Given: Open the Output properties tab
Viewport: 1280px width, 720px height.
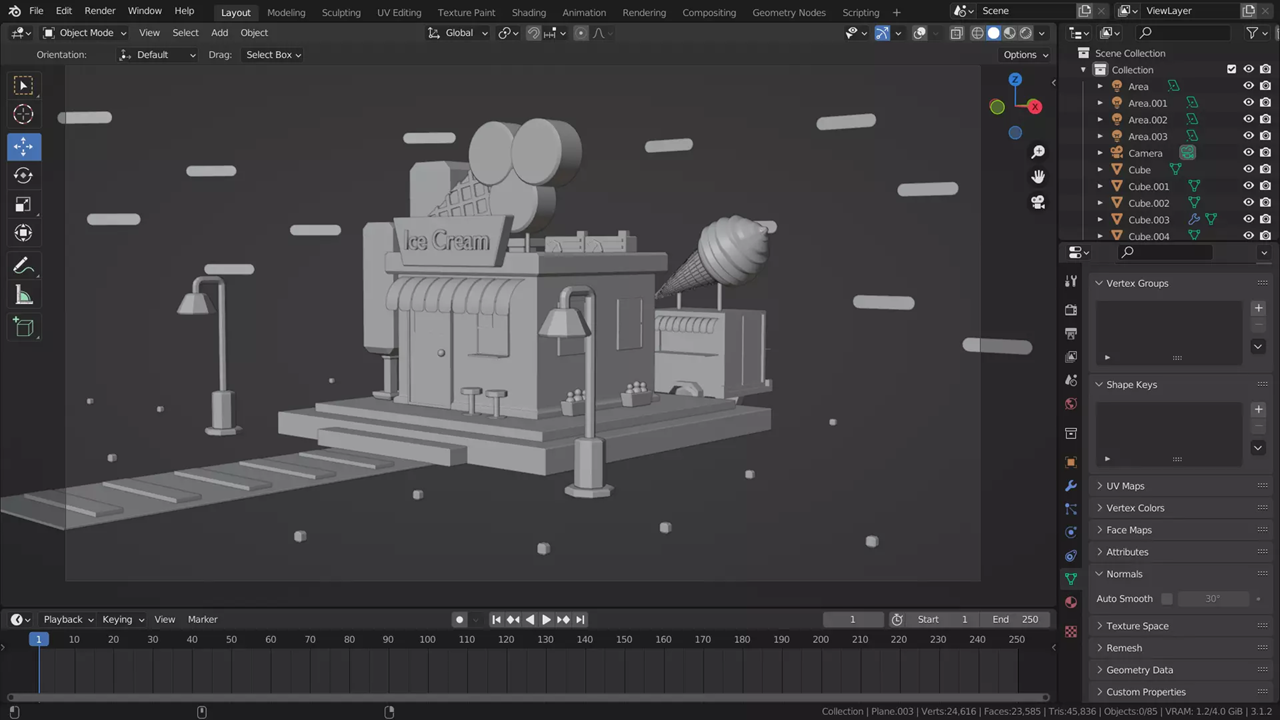Looking at the screenshot, I should tap(1071, 333).
